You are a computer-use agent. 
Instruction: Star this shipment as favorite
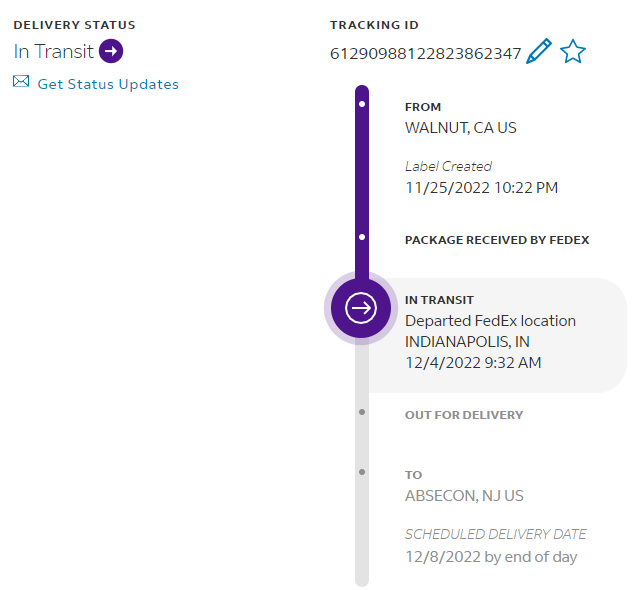[x=572, y=52]
